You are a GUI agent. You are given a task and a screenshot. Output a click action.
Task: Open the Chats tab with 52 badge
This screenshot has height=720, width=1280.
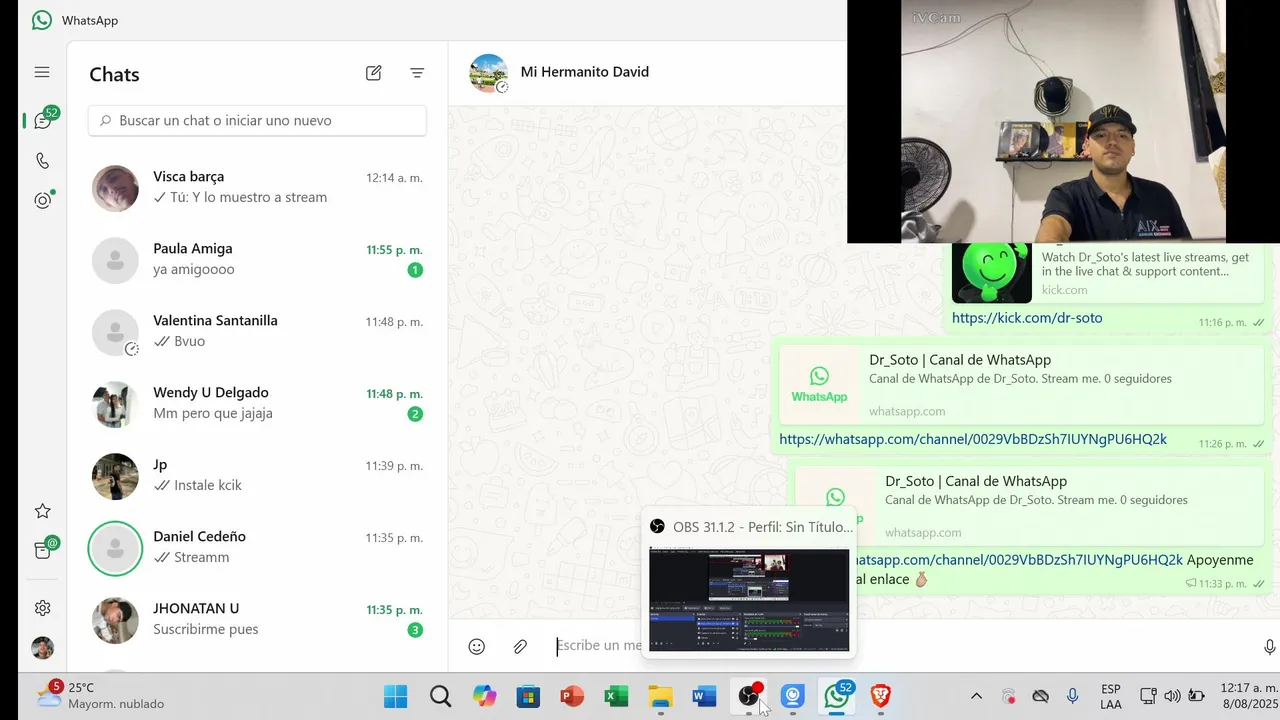[43, 120]
